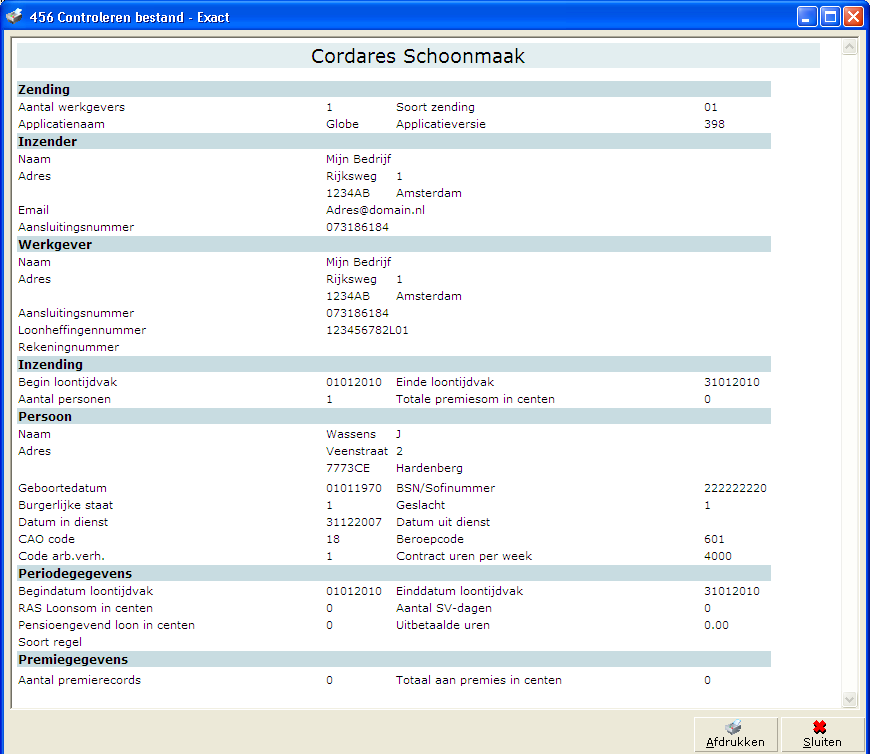Click the Inzending section header
Image resolution: width=870 pixels, height=754 pixels.
coord(50,365)
